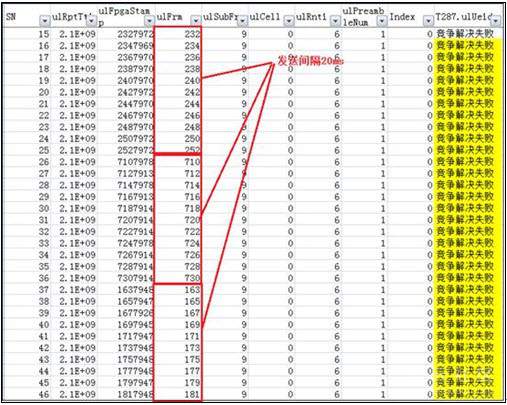The height and width of the screenshot is (405, 507).
Task: Click ulFpgaStamp cell 7167913
Action: pos(135,197)
